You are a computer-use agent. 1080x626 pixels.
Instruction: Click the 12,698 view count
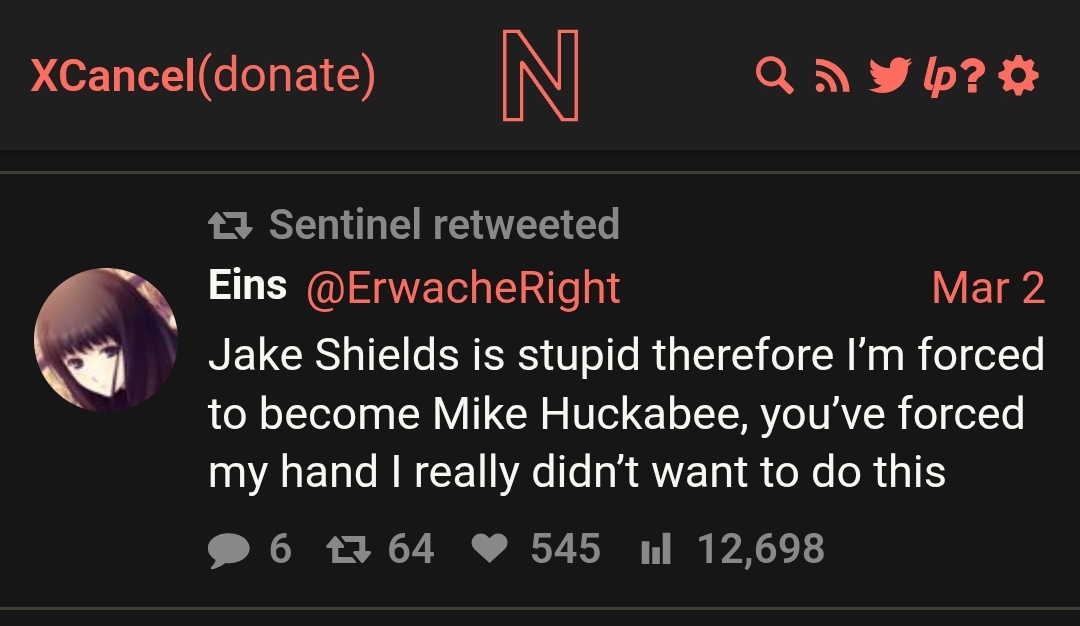[761, 549]
